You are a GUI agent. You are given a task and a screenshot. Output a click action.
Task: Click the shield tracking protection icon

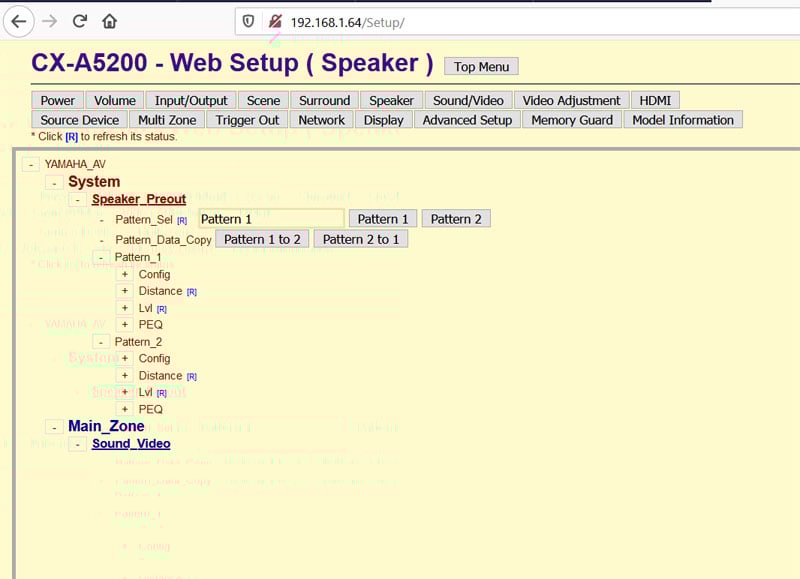pos(248,21)
